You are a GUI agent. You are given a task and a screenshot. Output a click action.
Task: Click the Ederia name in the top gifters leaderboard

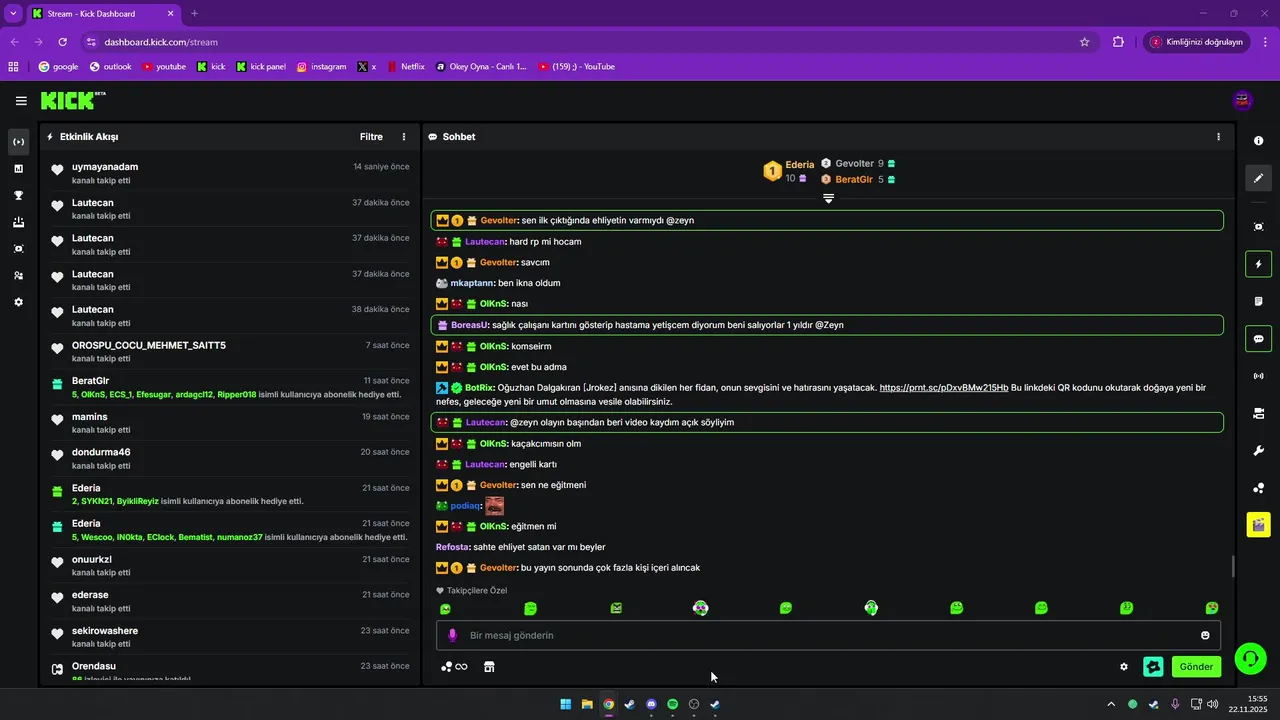pos(800,165)
